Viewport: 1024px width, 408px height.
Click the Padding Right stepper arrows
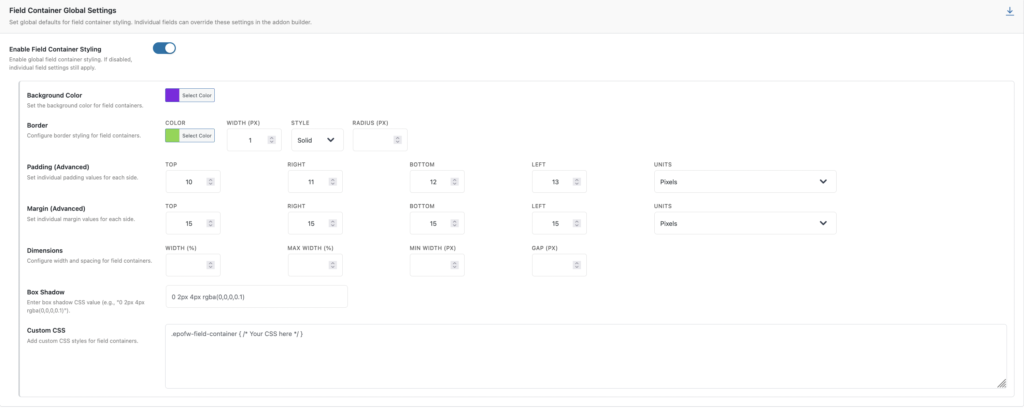tap(331, 182)
